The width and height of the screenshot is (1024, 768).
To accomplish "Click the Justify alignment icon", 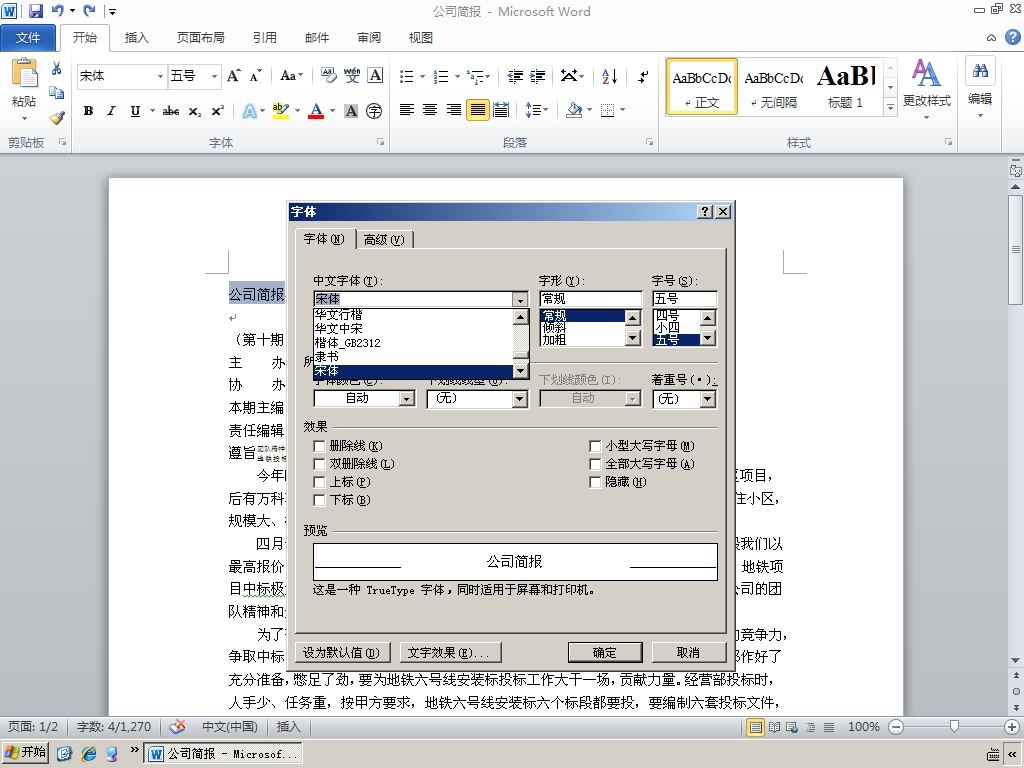I will coord(477,110).
